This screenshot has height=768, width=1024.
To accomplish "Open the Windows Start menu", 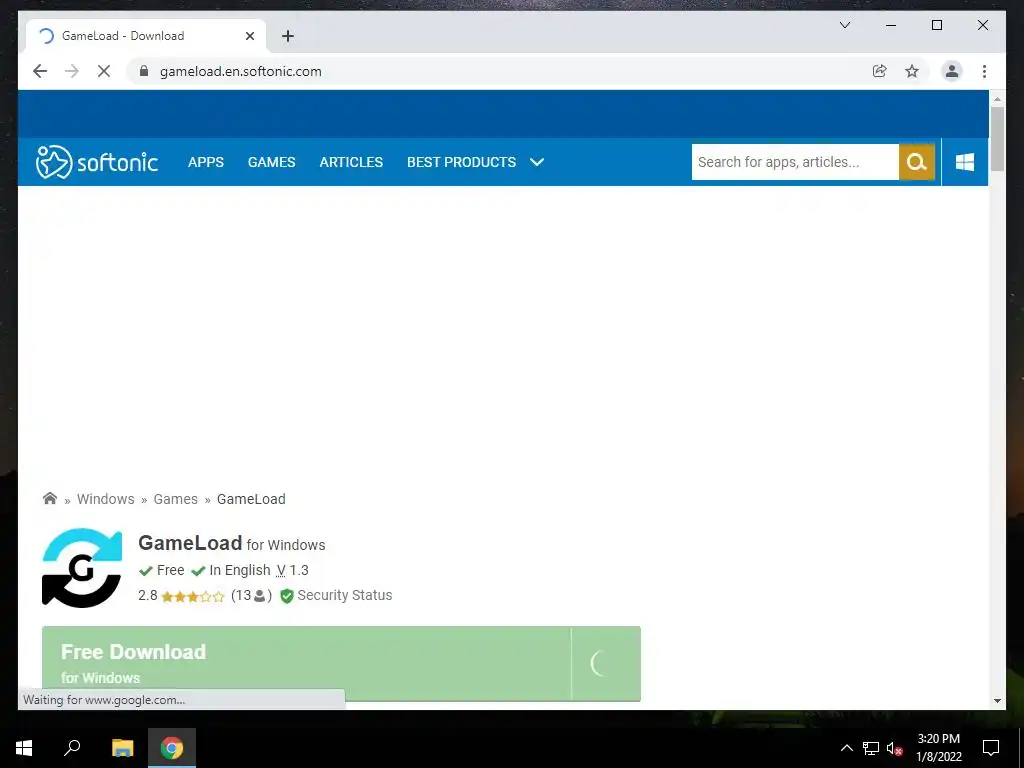I will pos(24,748).
